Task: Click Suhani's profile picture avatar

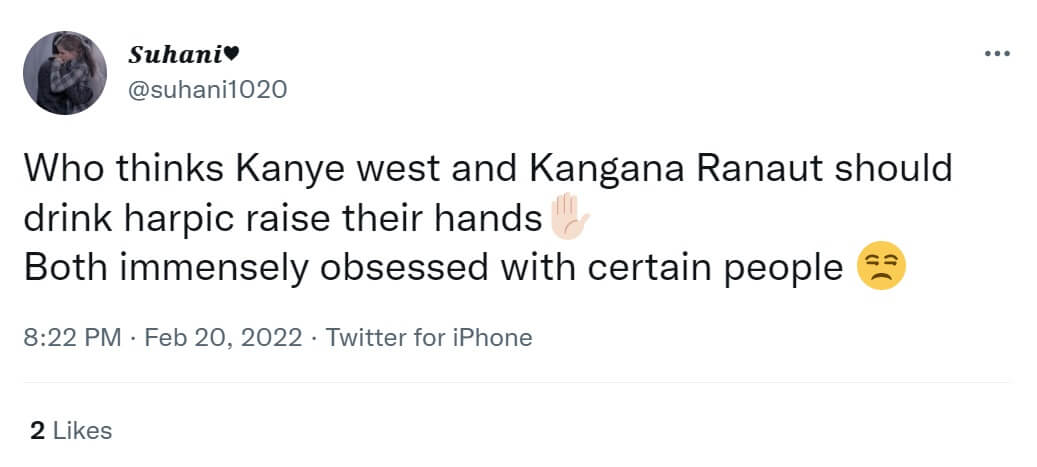Action: [x=65, y=73]
